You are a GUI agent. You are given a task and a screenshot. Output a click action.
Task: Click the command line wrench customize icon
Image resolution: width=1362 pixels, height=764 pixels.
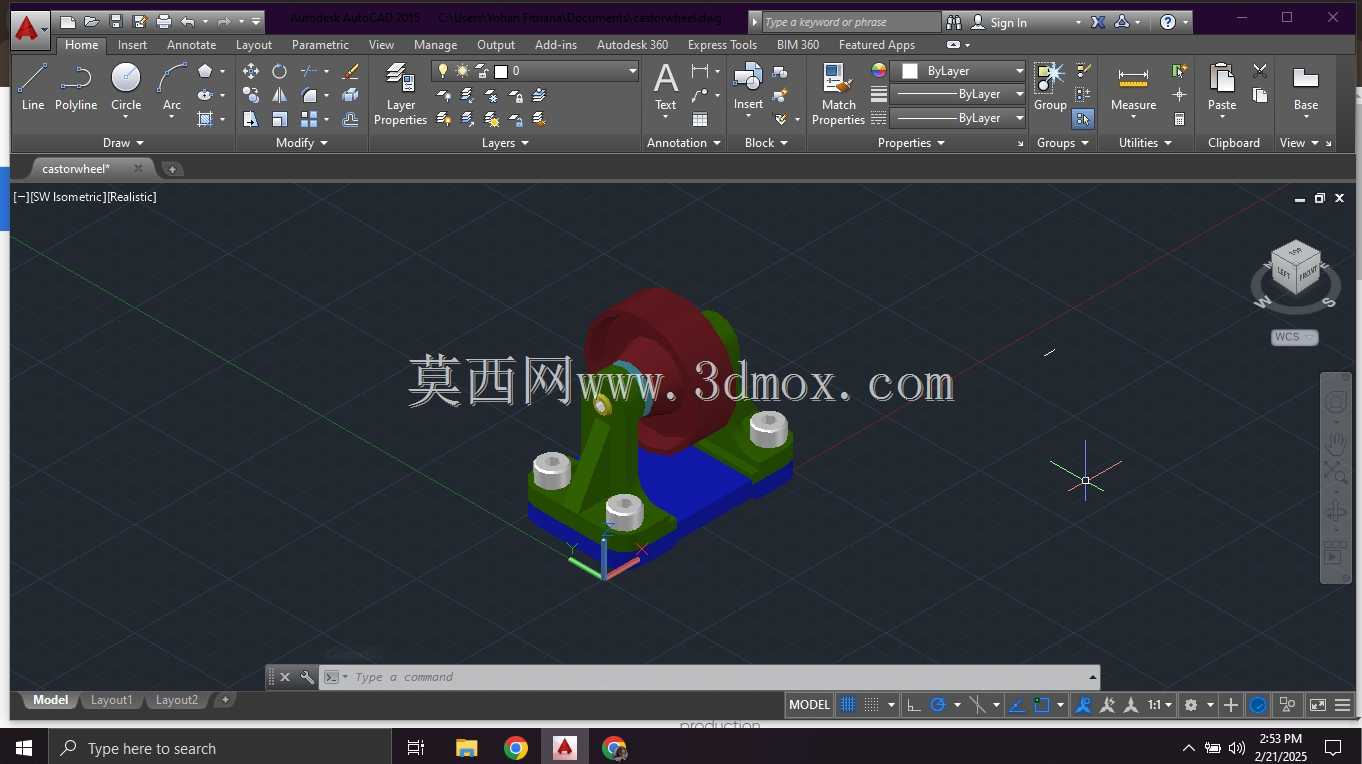point(307,677)
